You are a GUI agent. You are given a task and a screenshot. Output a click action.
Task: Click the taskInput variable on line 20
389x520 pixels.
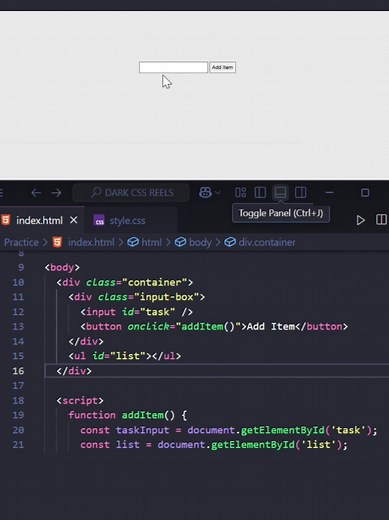click(142, 430)
